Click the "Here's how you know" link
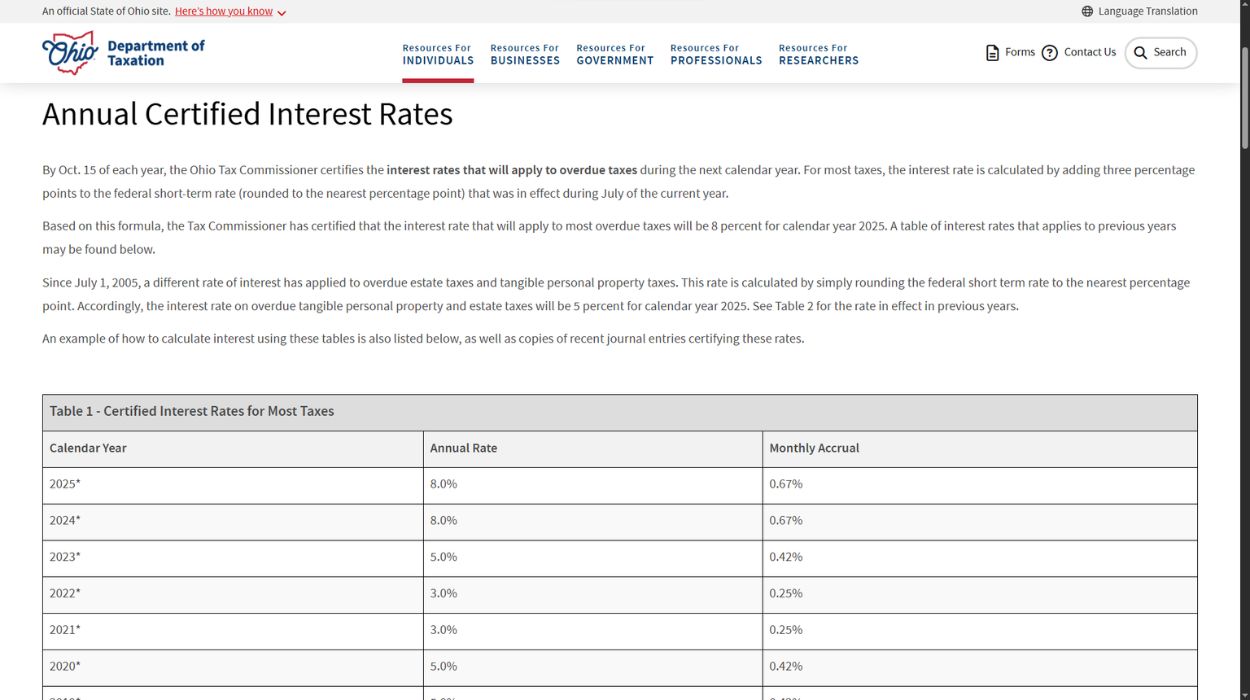The height and width of the screenshot is (700, 1250). coord(222,11)
